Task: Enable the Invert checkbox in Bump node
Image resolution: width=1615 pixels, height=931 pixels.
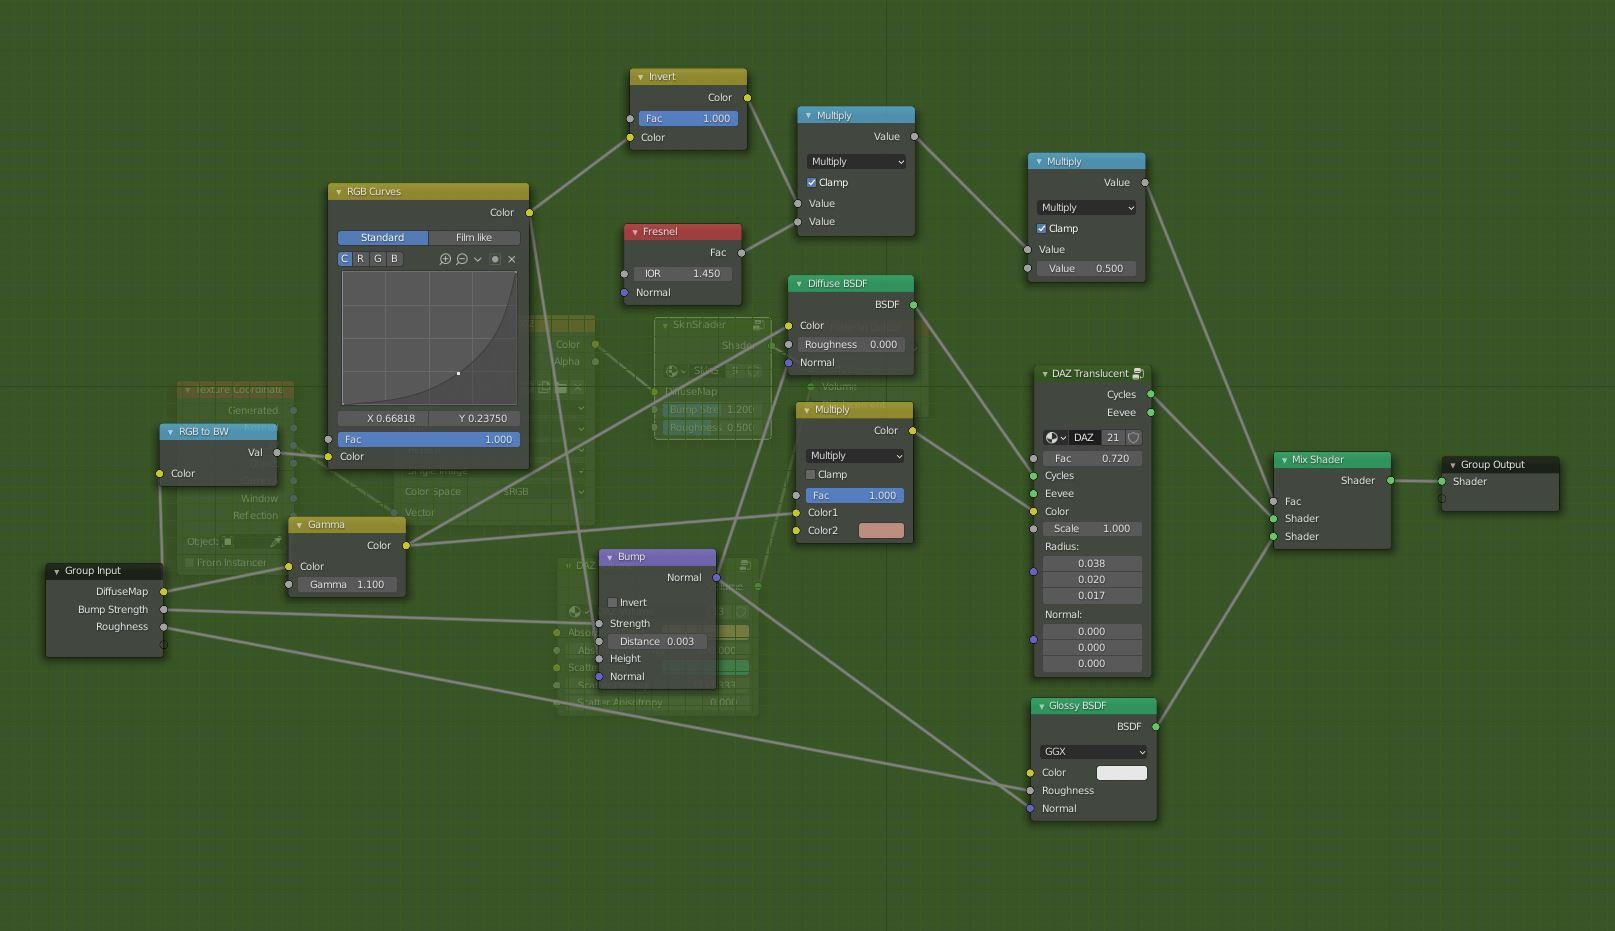Action: [612, 603]
